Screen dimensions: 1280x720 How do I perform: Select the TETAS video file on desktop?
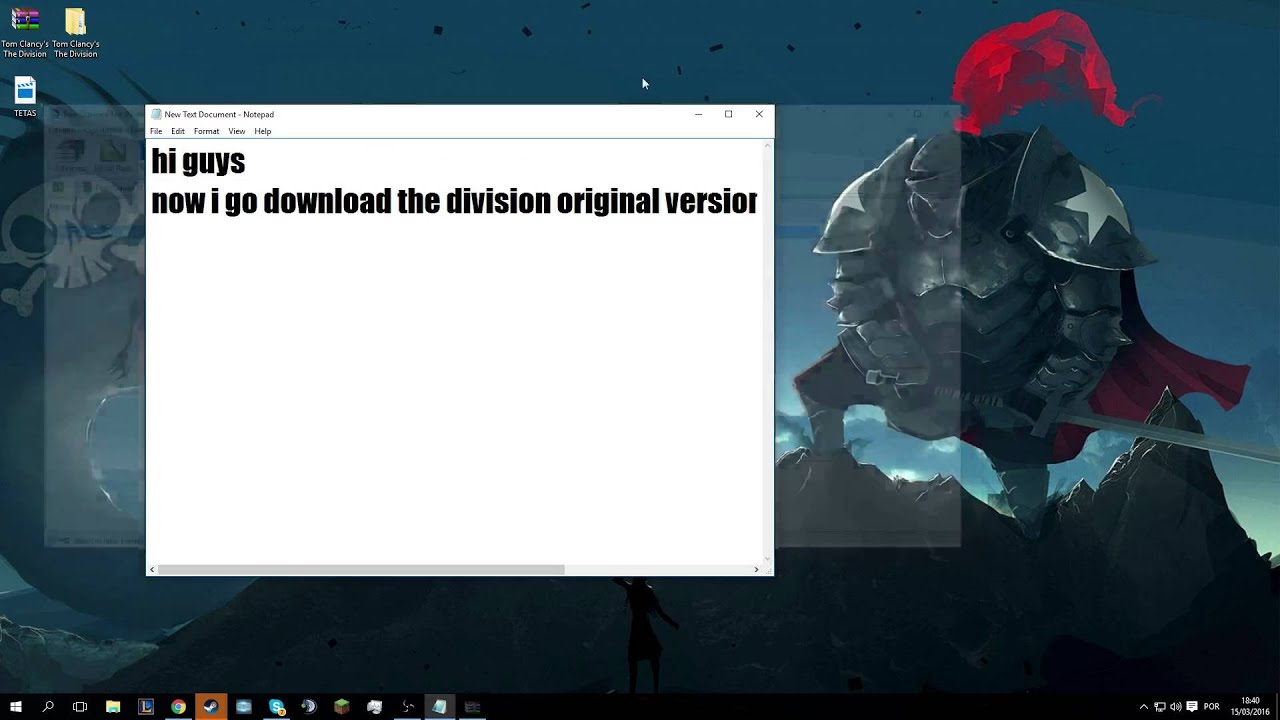pos(25,97)
